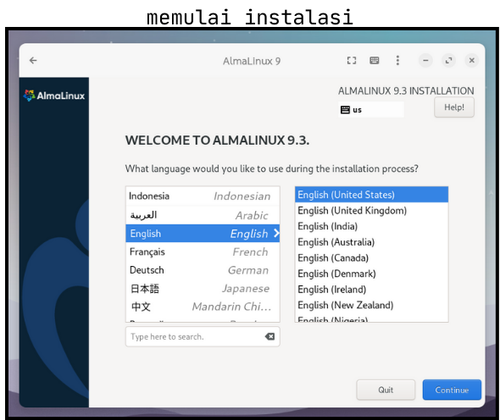Toggle fullscreen mode icon in header
500x420 pixels.
(x=351, y=60)
